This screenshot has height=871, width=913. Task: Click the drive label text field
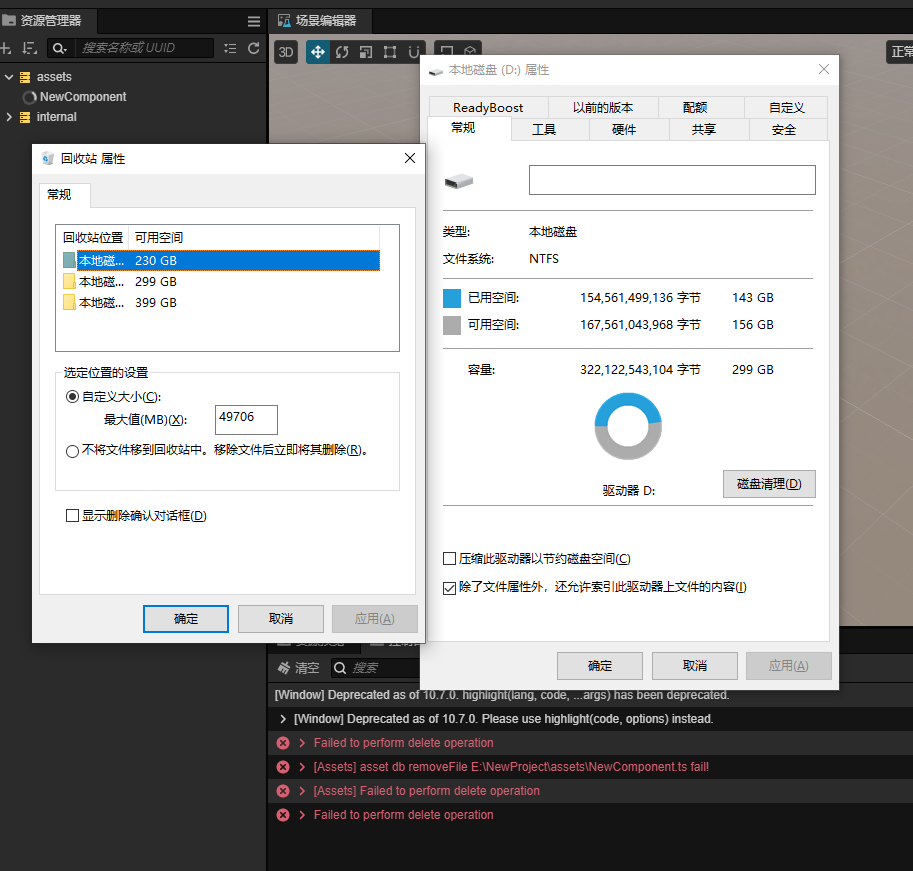coord(672,180)
